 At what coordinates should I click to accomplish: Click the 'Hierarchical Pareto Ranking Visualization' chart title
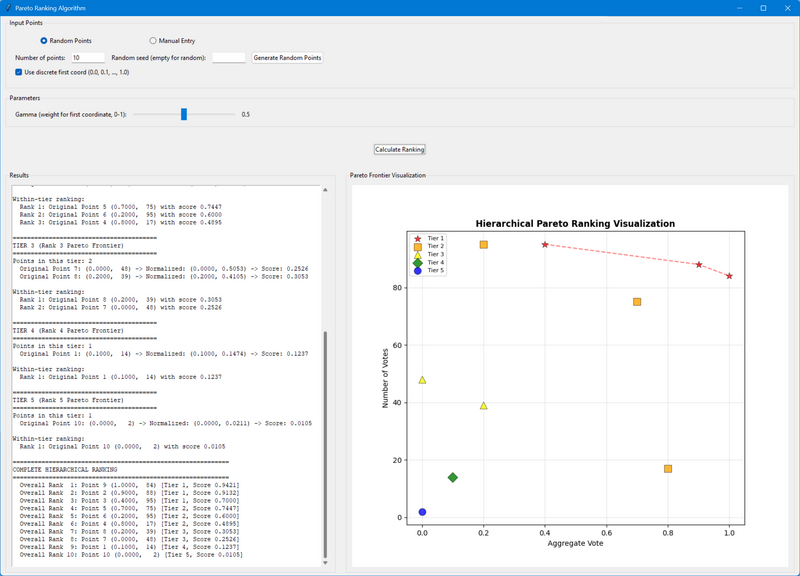575,223
